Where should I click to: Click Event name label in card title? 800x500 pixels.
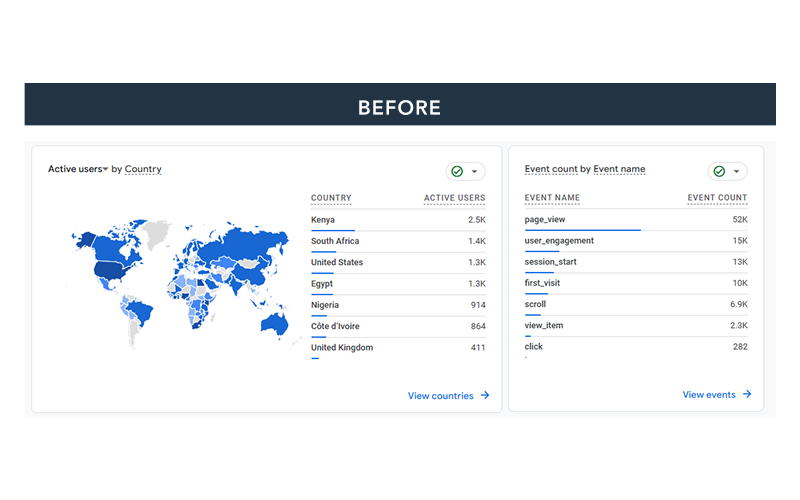[619, 169]
